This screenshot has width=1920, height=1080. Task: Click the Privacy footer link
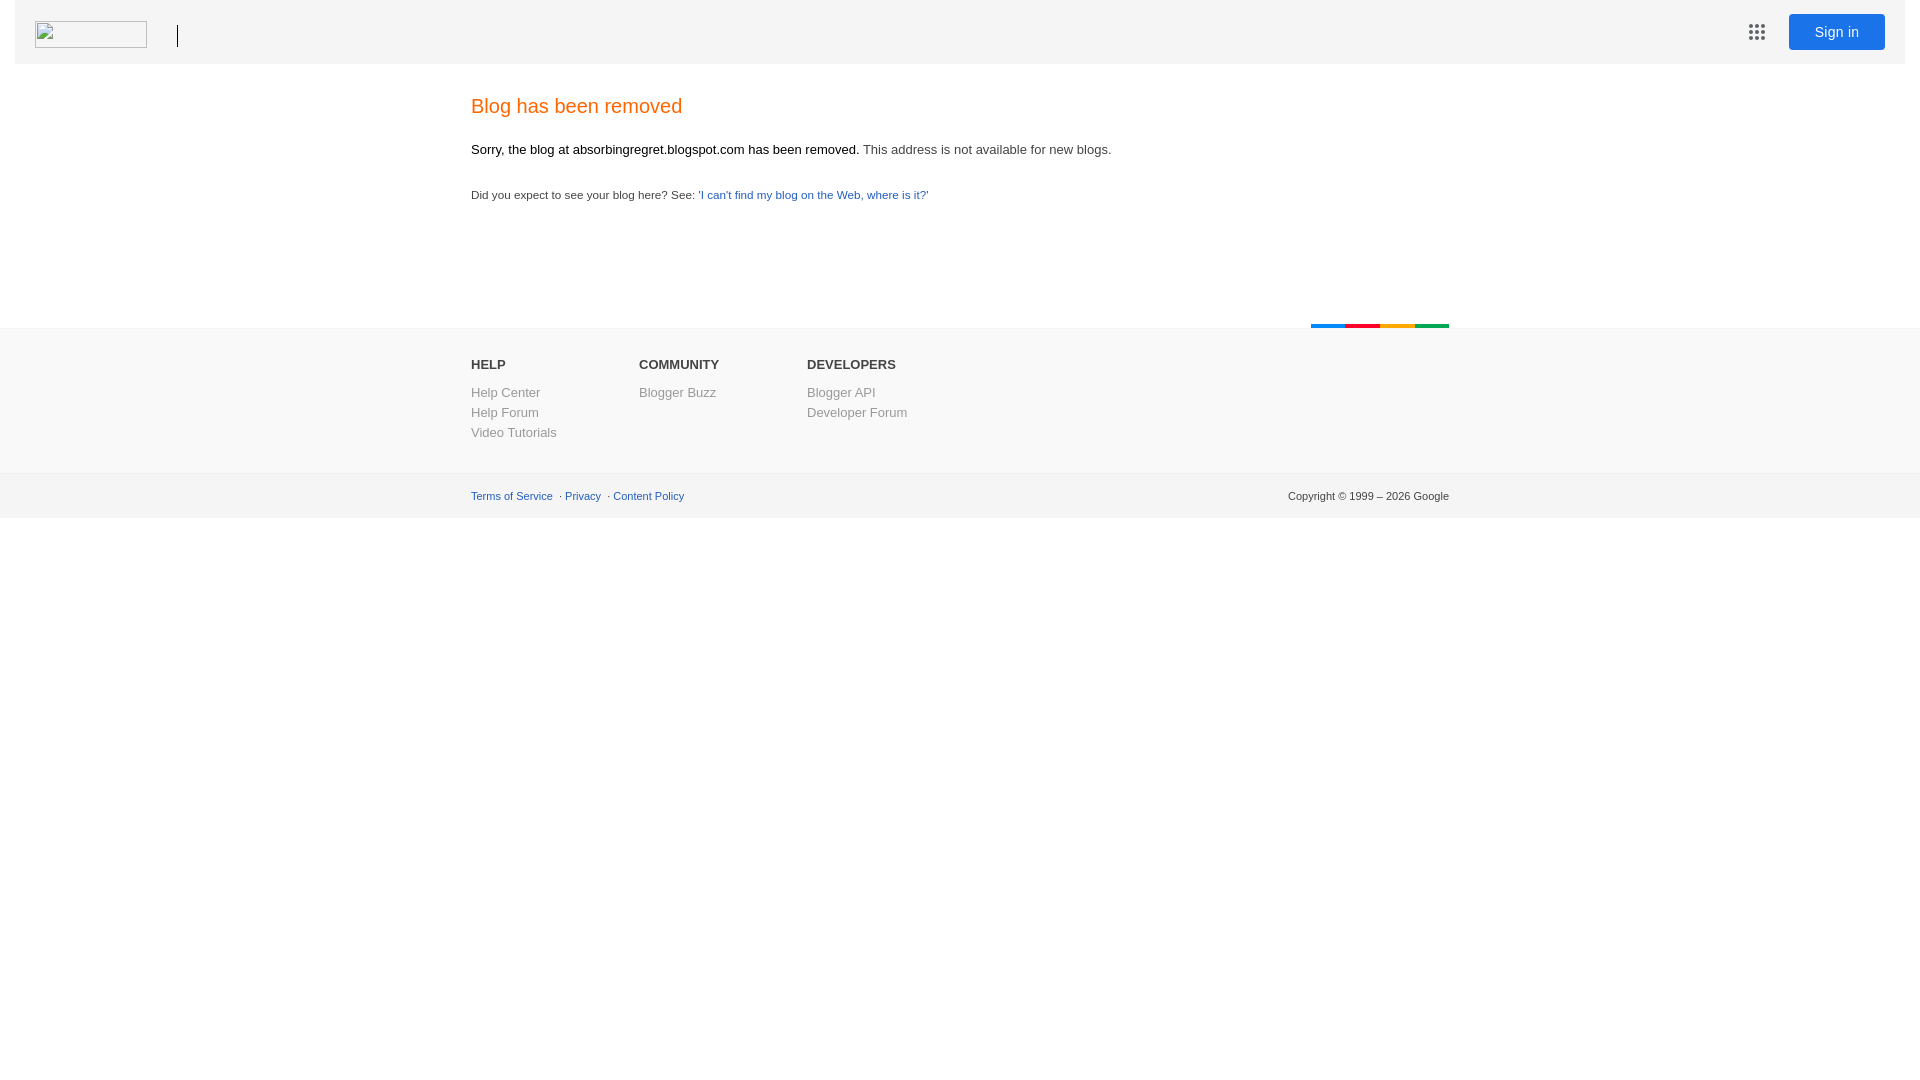[x=582, y=496]
